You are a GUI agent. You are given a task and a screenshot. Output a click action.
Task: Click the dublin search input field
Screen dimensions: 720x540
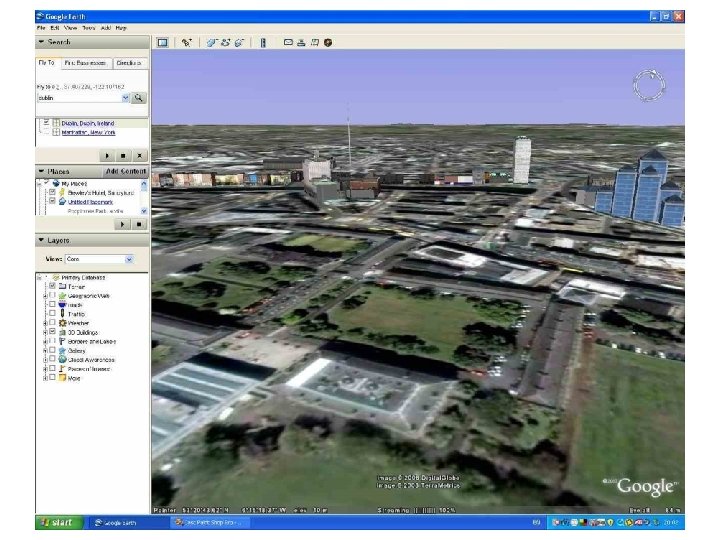79,98
